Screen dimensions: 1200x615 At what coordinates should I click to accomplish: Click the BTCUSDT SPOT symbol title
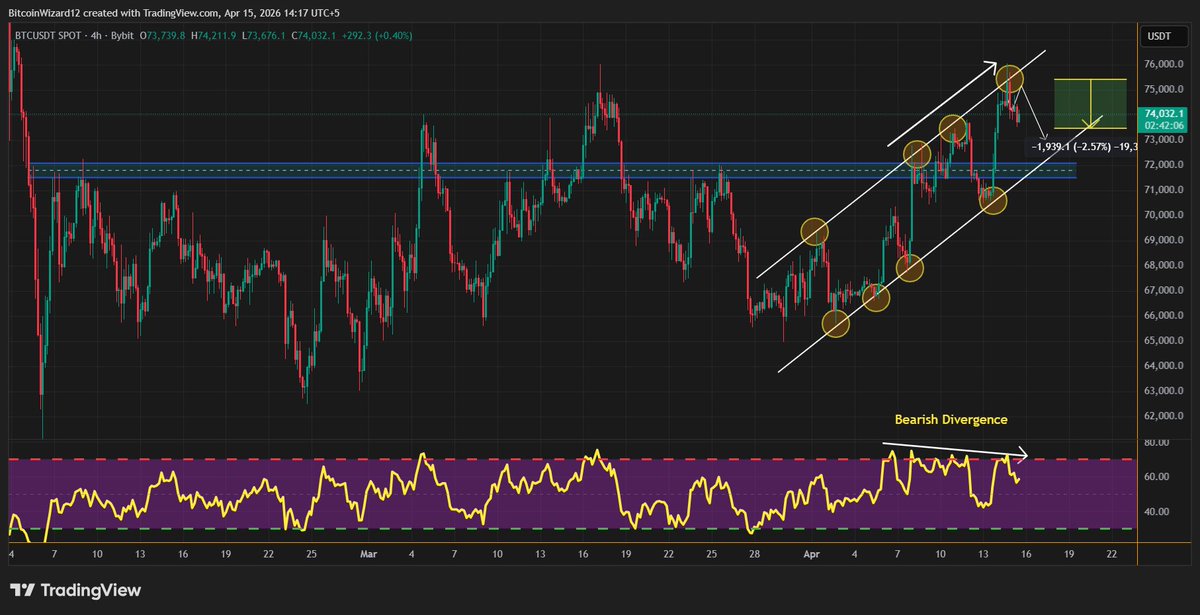pos(49,35)
